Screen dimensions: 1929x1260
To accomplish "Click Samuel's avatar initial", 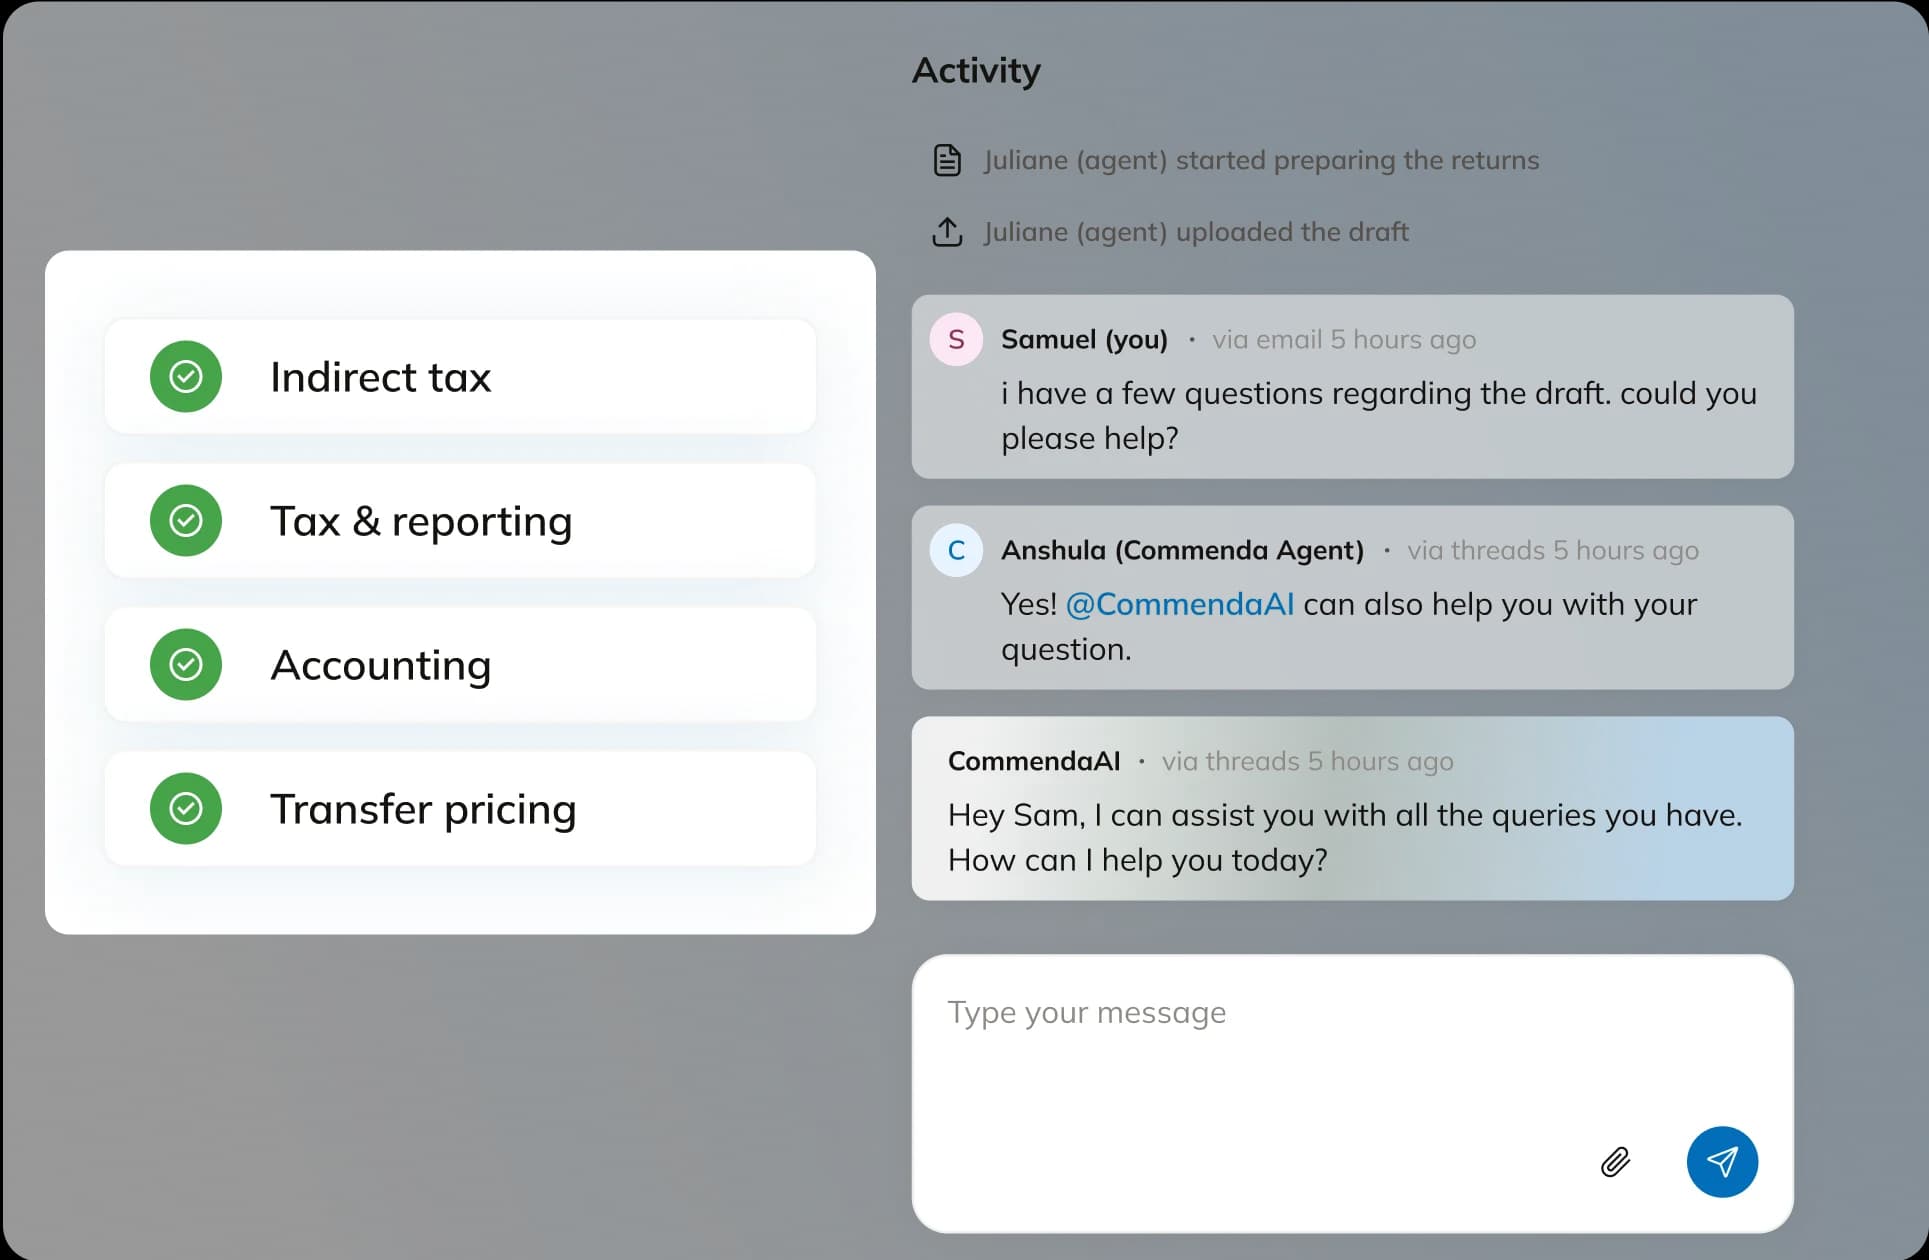I will coord(955,339).
